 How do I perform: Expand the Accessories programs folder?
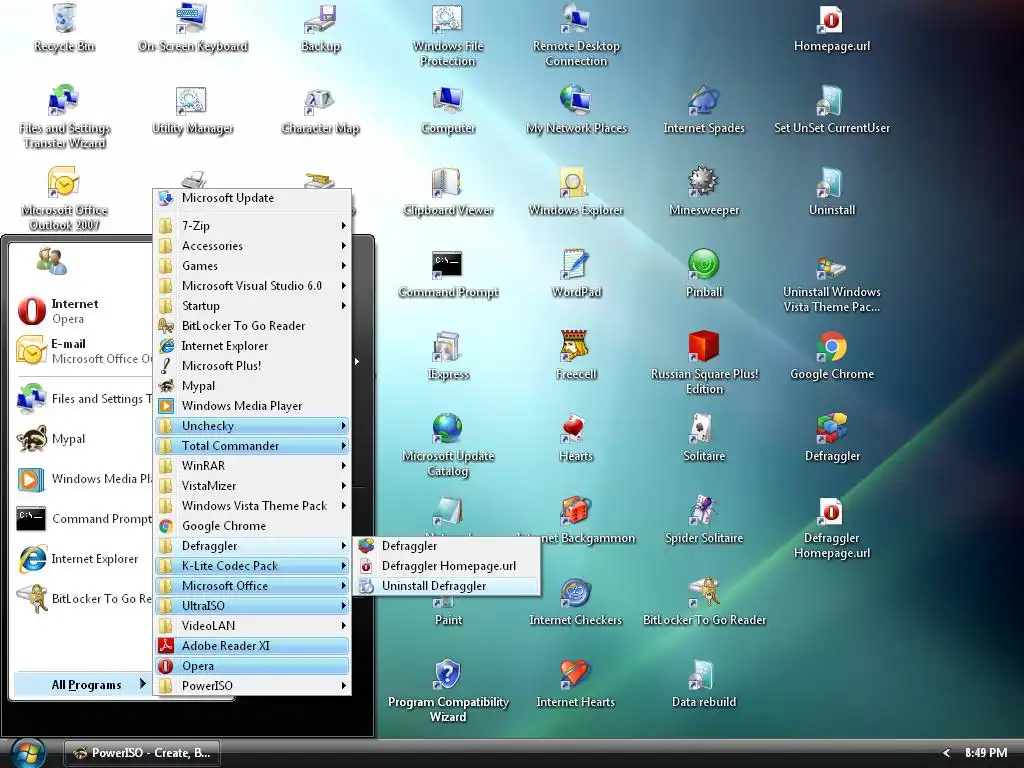click(x=253, y=246)
